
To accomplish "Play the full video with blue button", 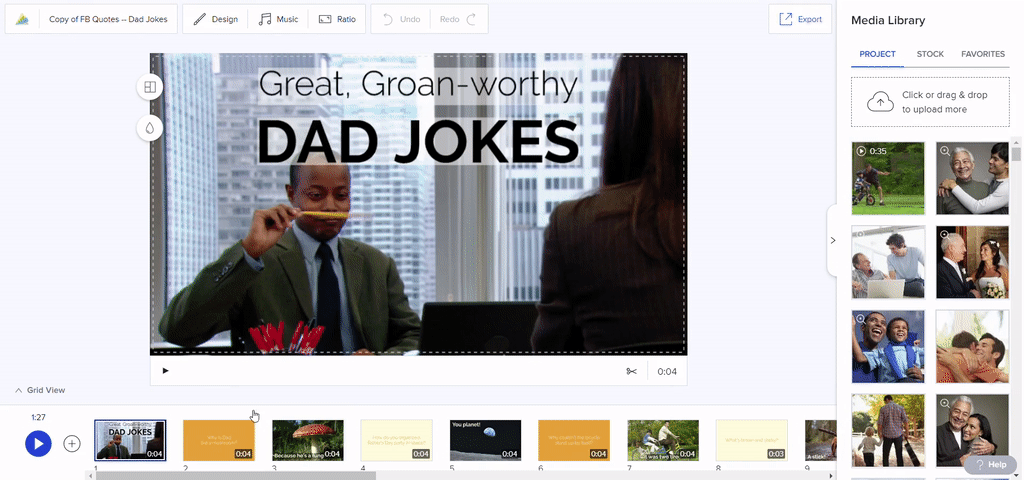I will click(x=39, y=443).
